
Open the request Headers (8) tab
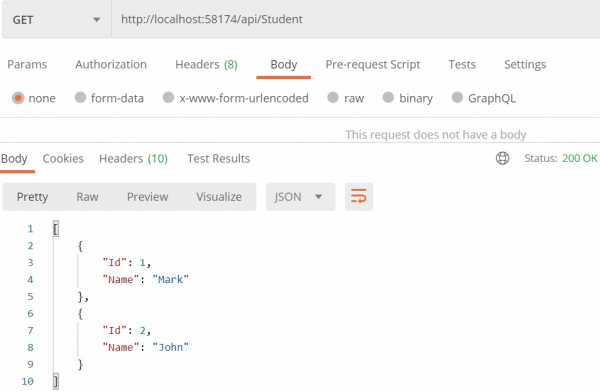206,64
